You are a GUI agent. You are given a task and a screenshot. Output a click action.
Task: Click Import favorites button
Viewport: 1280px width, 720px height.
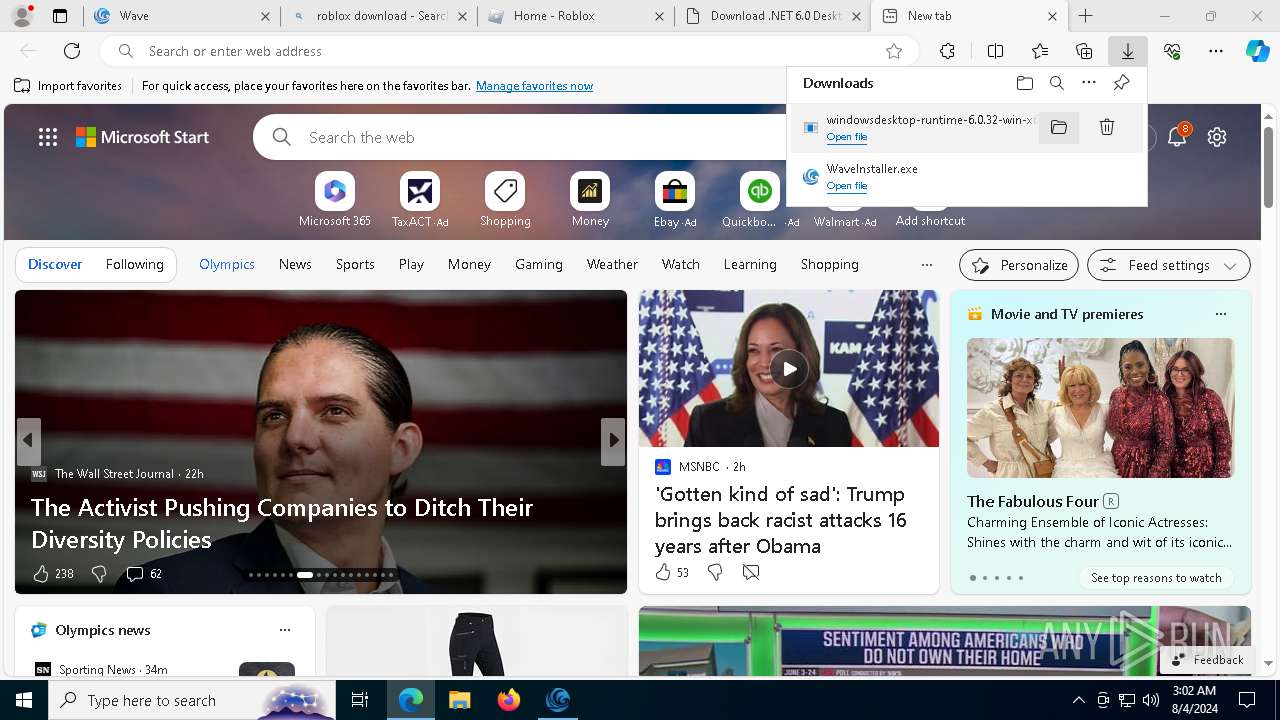click(x=68, y=86)
